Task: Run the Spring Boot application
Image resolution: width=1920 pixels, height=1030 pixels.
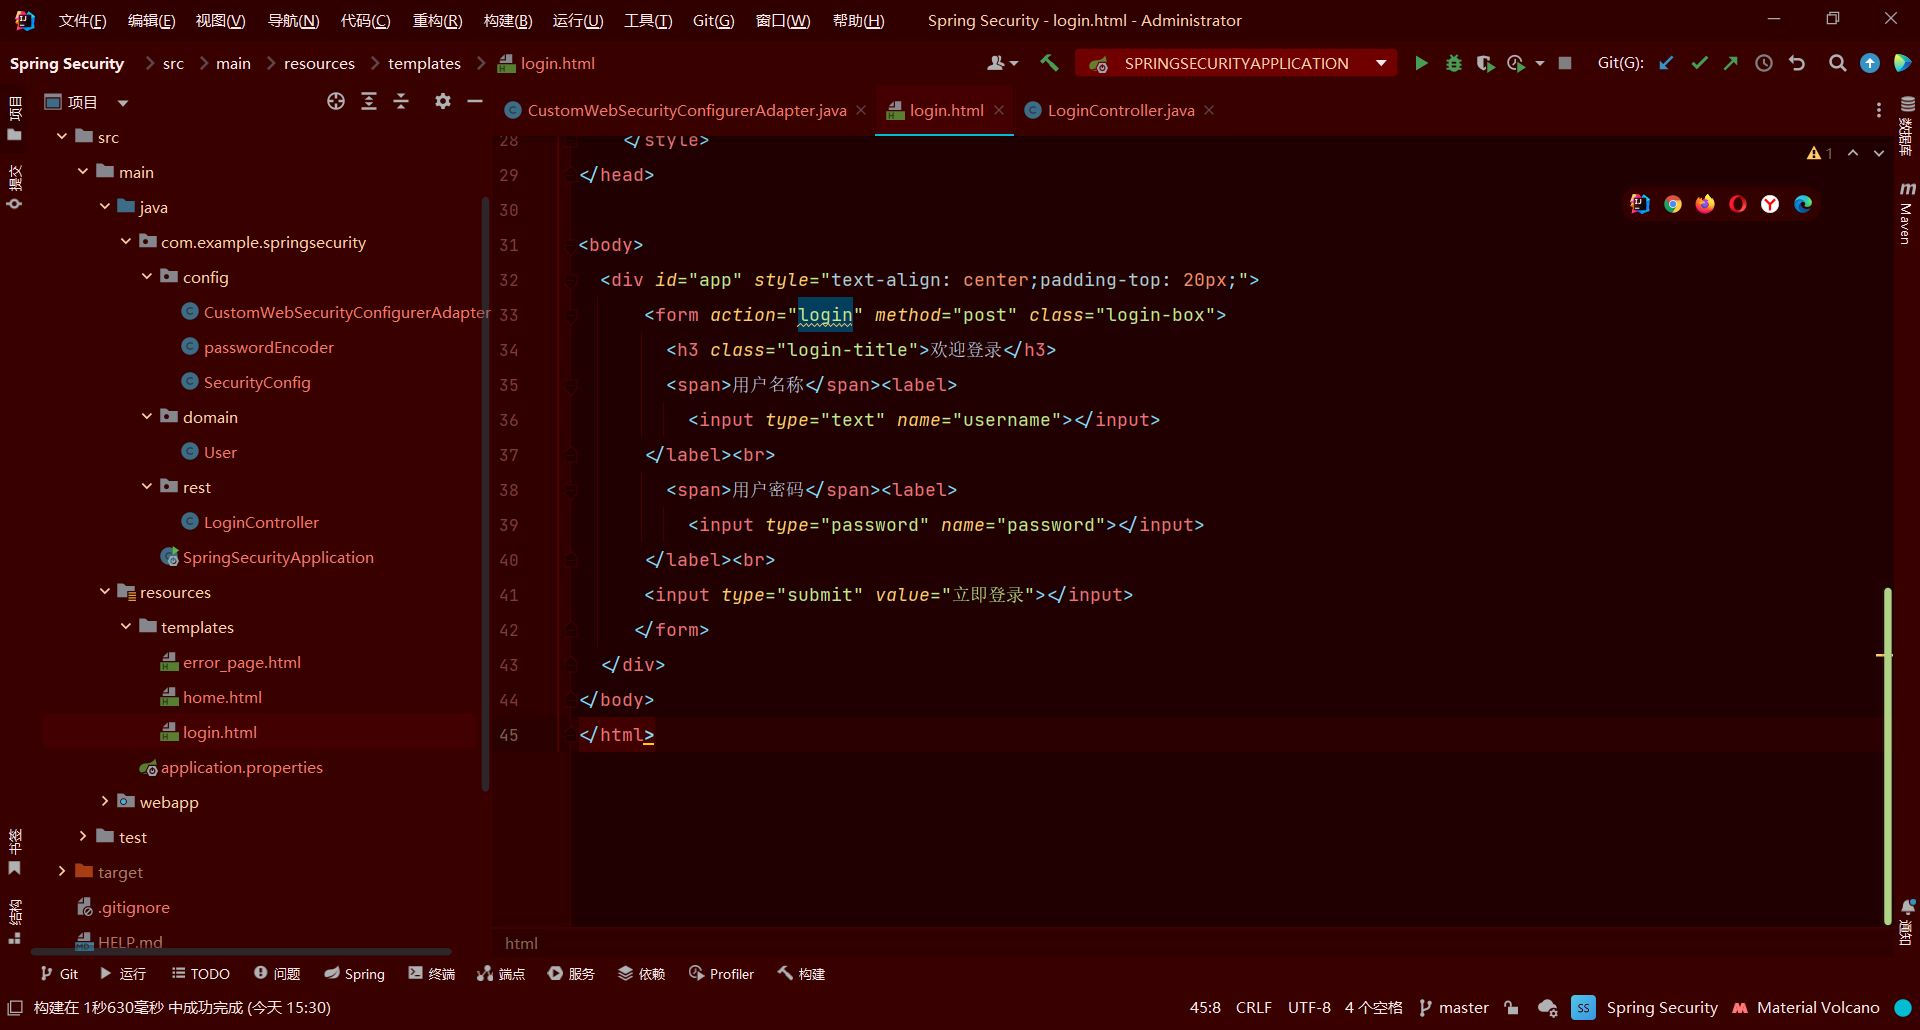Action: (1422, 62)
